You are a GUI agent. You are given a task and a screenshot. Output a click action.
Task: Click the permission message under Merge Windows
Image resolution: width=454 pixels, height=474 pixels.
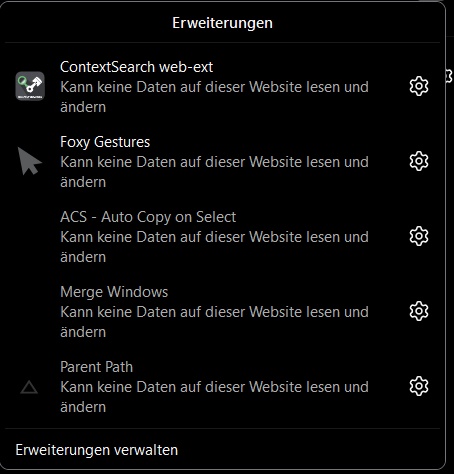[214, 322]
